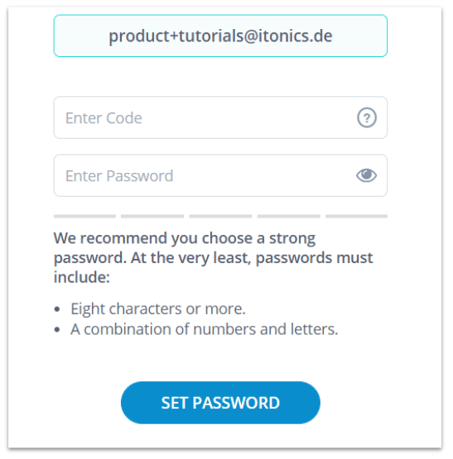Click the fourth password strength bar segment
Viewport: 453px width, 459px height.
point(289,216)
